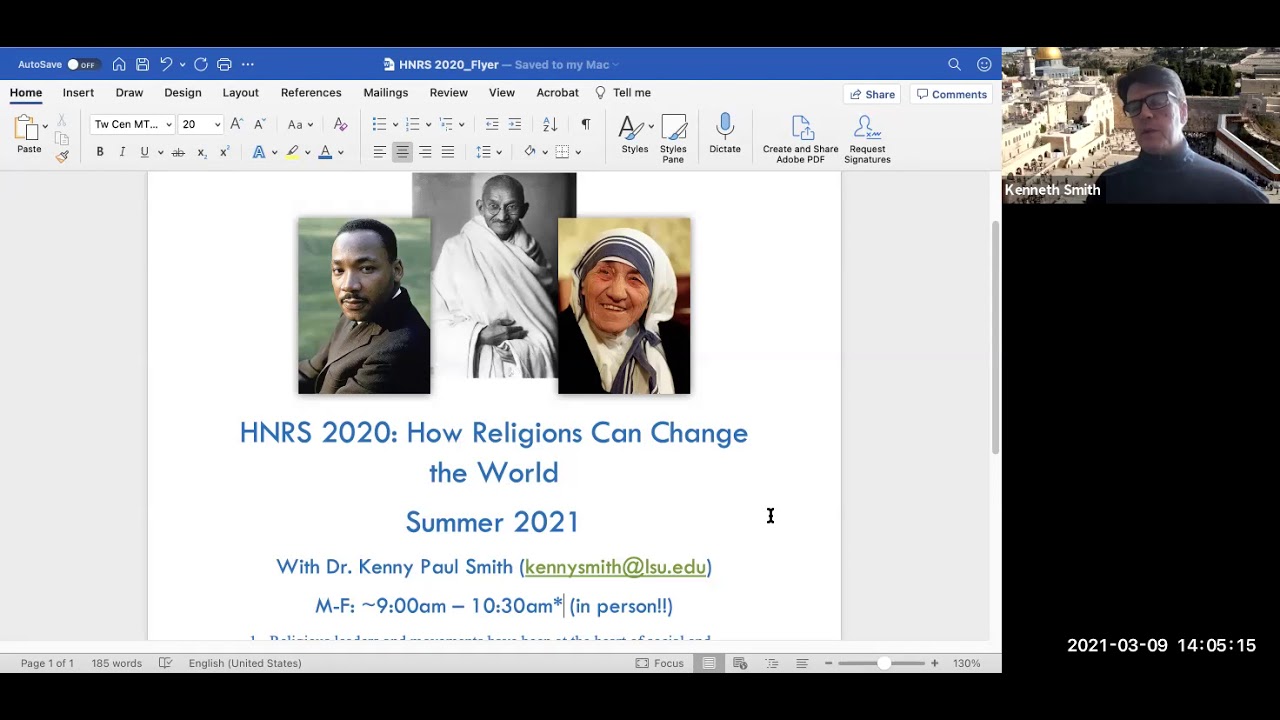Toggle the AutoSave switch
Screen dimensions: 1280x720
(81, 64)
